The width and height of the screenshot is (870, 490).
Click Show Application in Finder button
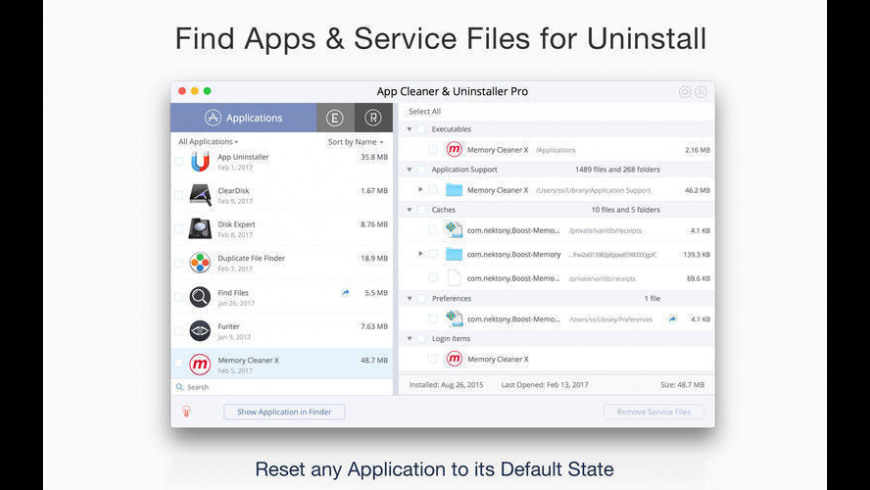pyautogui.click(x=284, y=412)
